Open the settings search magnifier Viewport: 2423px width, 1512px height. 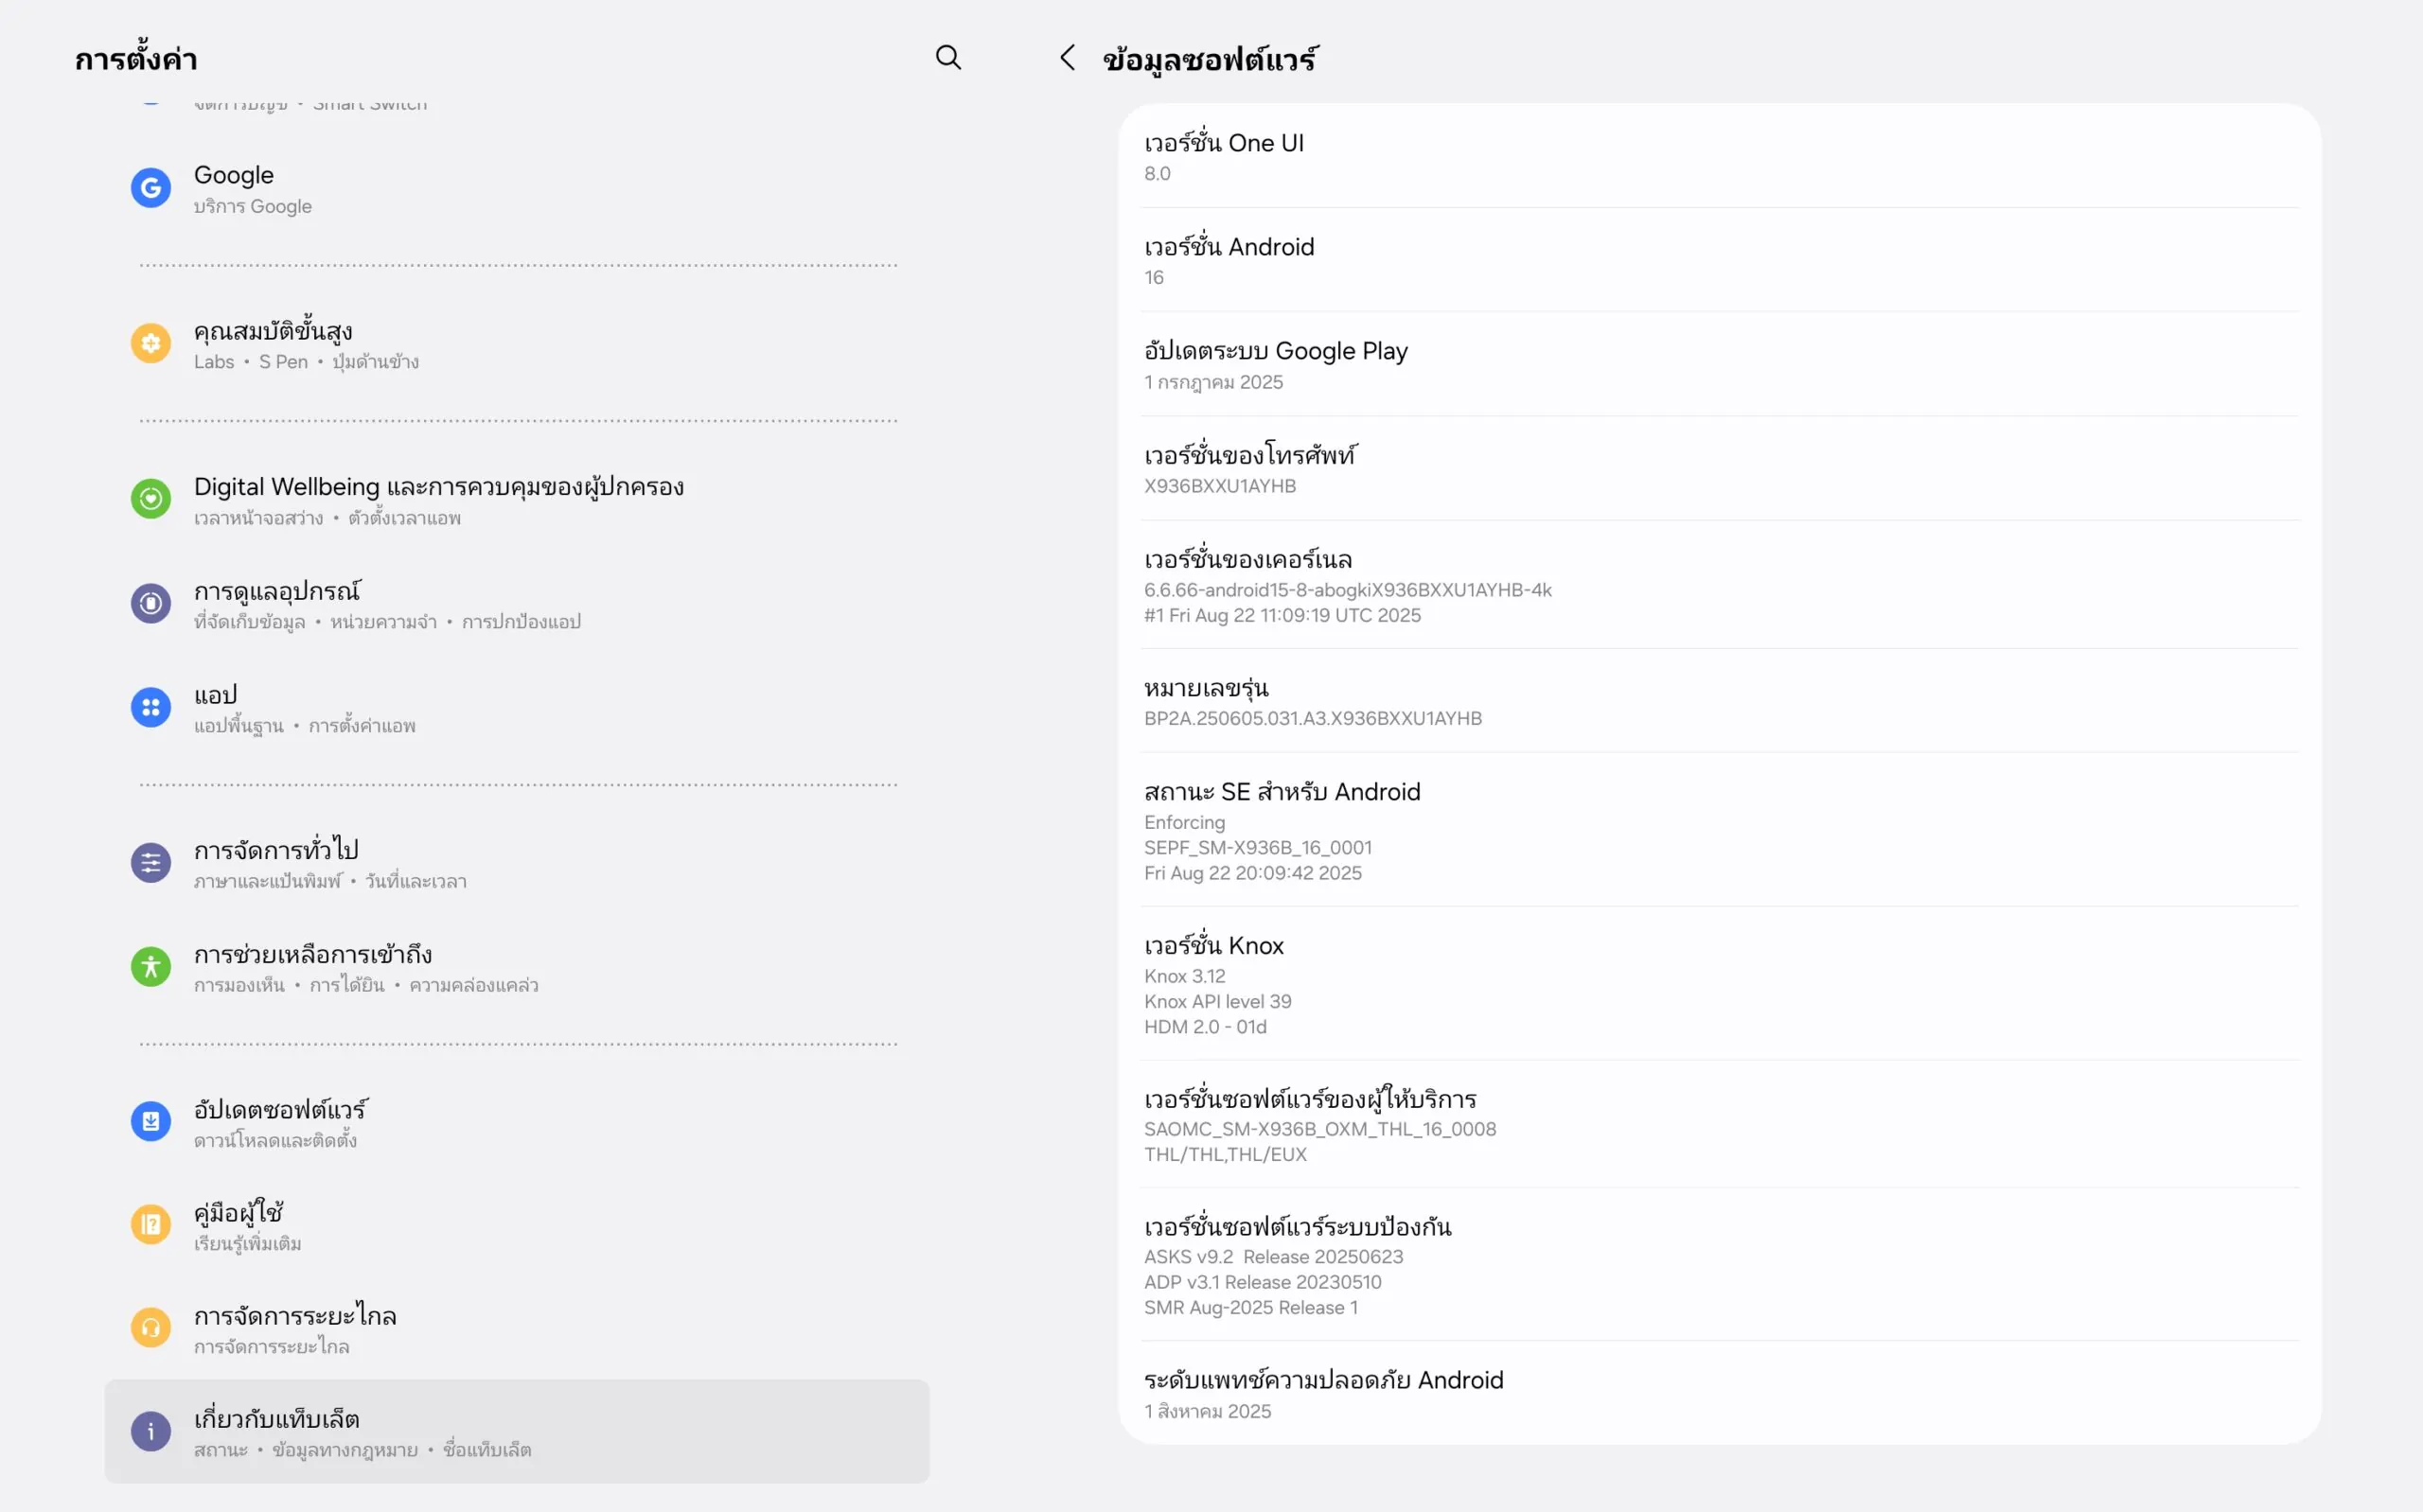(948, 58)
